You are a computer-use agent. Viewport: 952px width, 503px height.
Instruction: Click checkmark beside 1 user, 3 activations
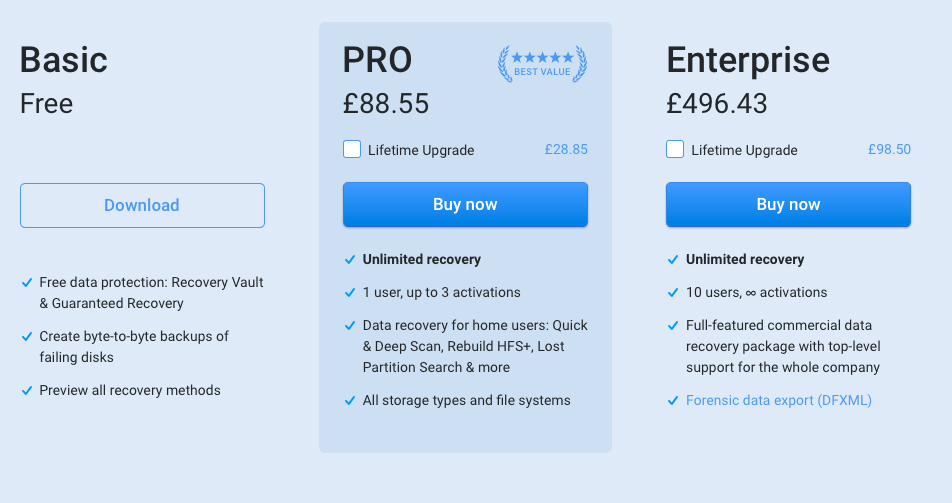(350, 293)
